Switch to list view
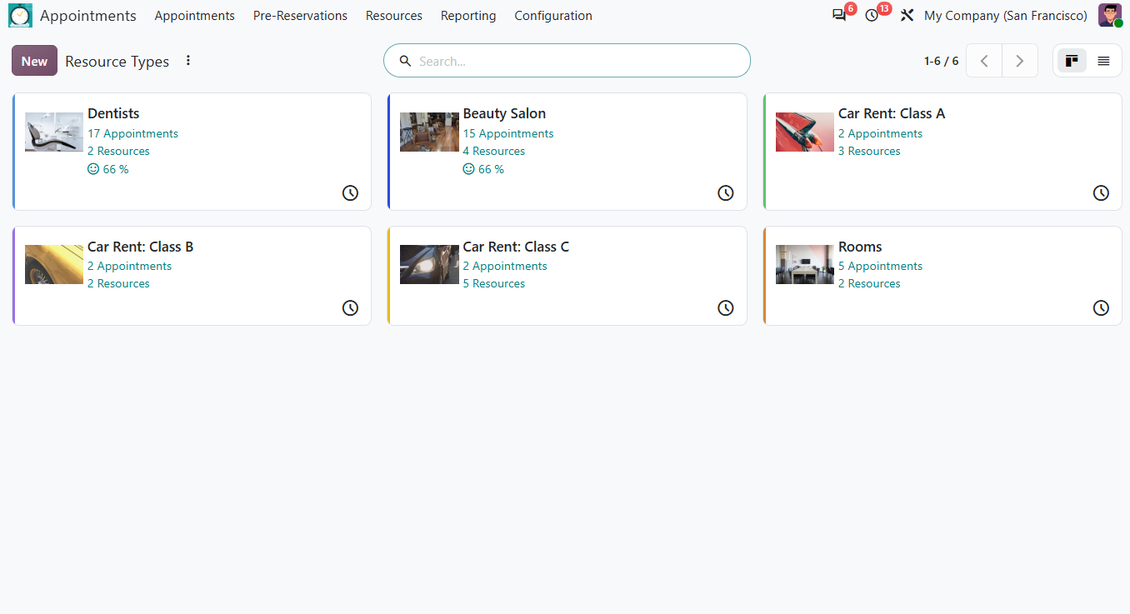Viewport: 1130px width, 614px height. (x=1103, y=61)
